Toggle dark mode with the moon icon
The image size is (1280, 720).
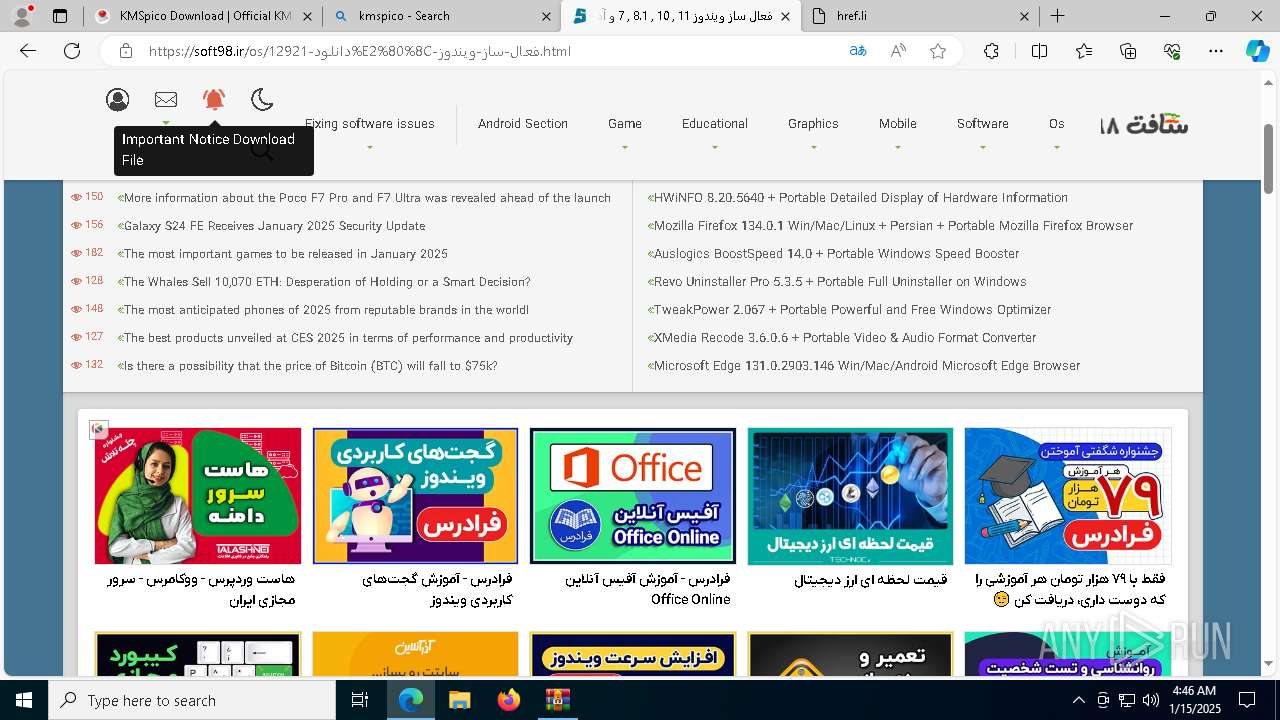[262, 99]
